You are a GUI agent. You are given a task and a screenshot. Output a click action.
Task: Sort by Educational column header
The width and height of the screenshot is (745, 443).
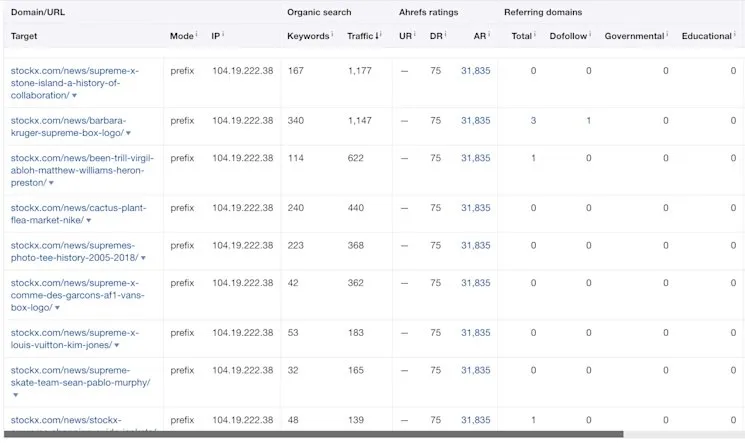click(x=707, y=36)
